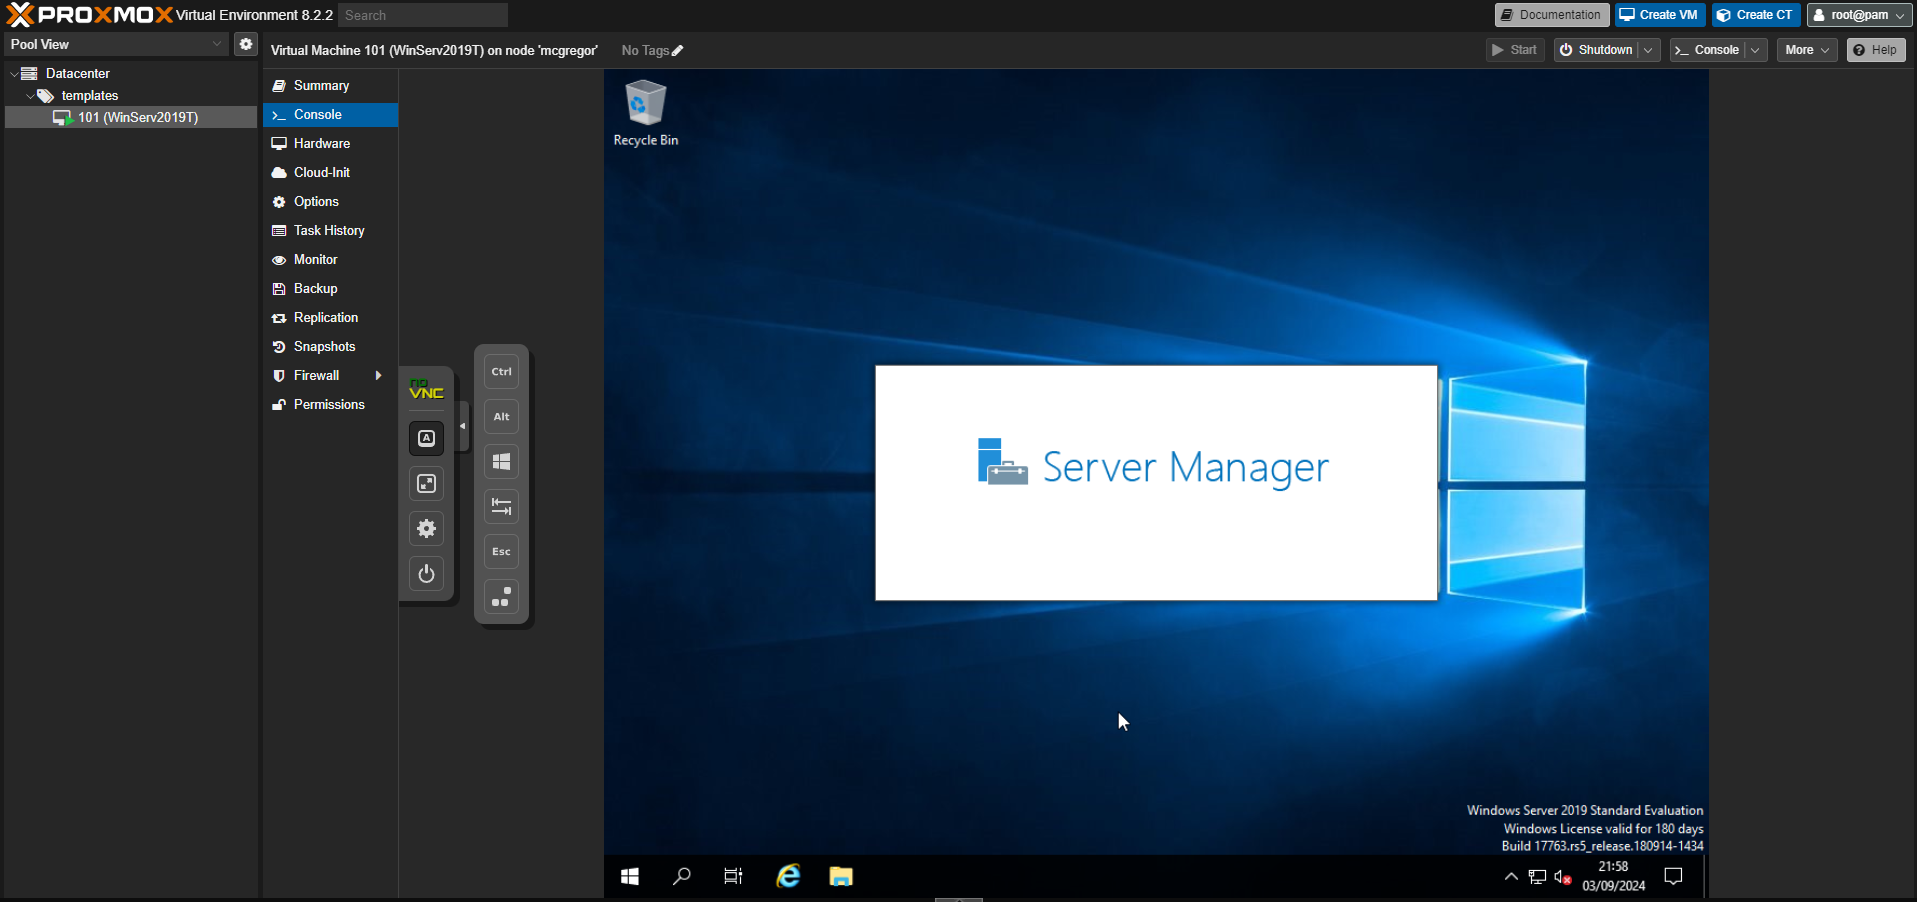This screenshot has width=1917, height=902.
Task: Click the Shutdown button
Action: coord(1596,50)
